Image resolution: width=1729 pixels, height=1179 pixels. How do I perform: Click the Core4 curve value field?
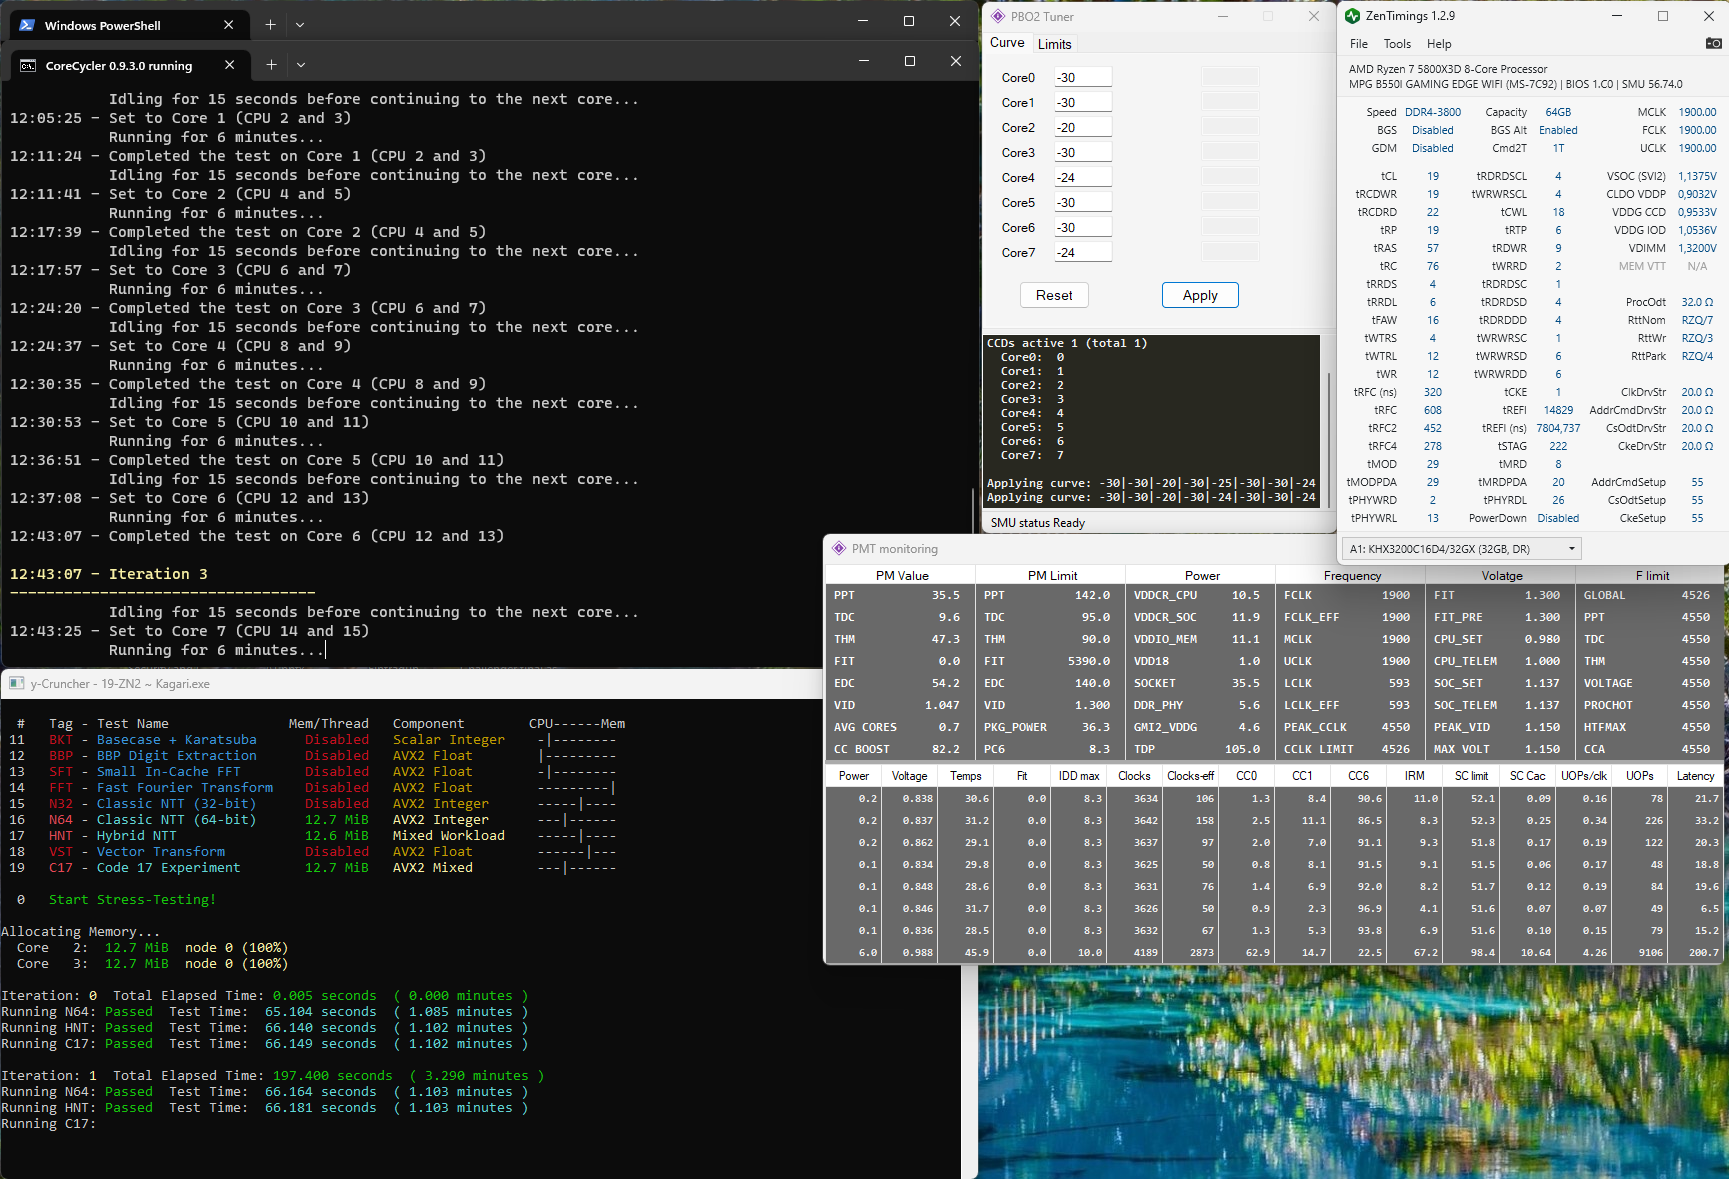click(x=1083, y=178)
